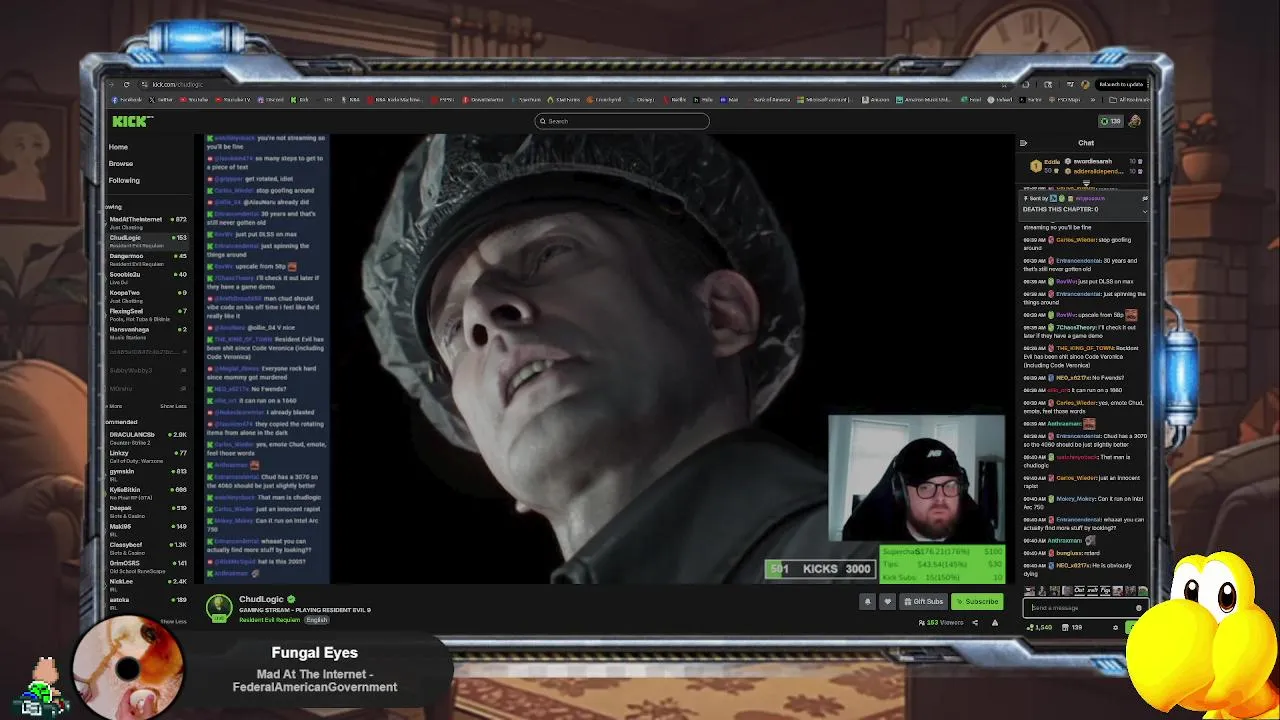This screenshot has width=1280, height=720.
Task: Click the Subscribe button
Action: pos(976,601)
